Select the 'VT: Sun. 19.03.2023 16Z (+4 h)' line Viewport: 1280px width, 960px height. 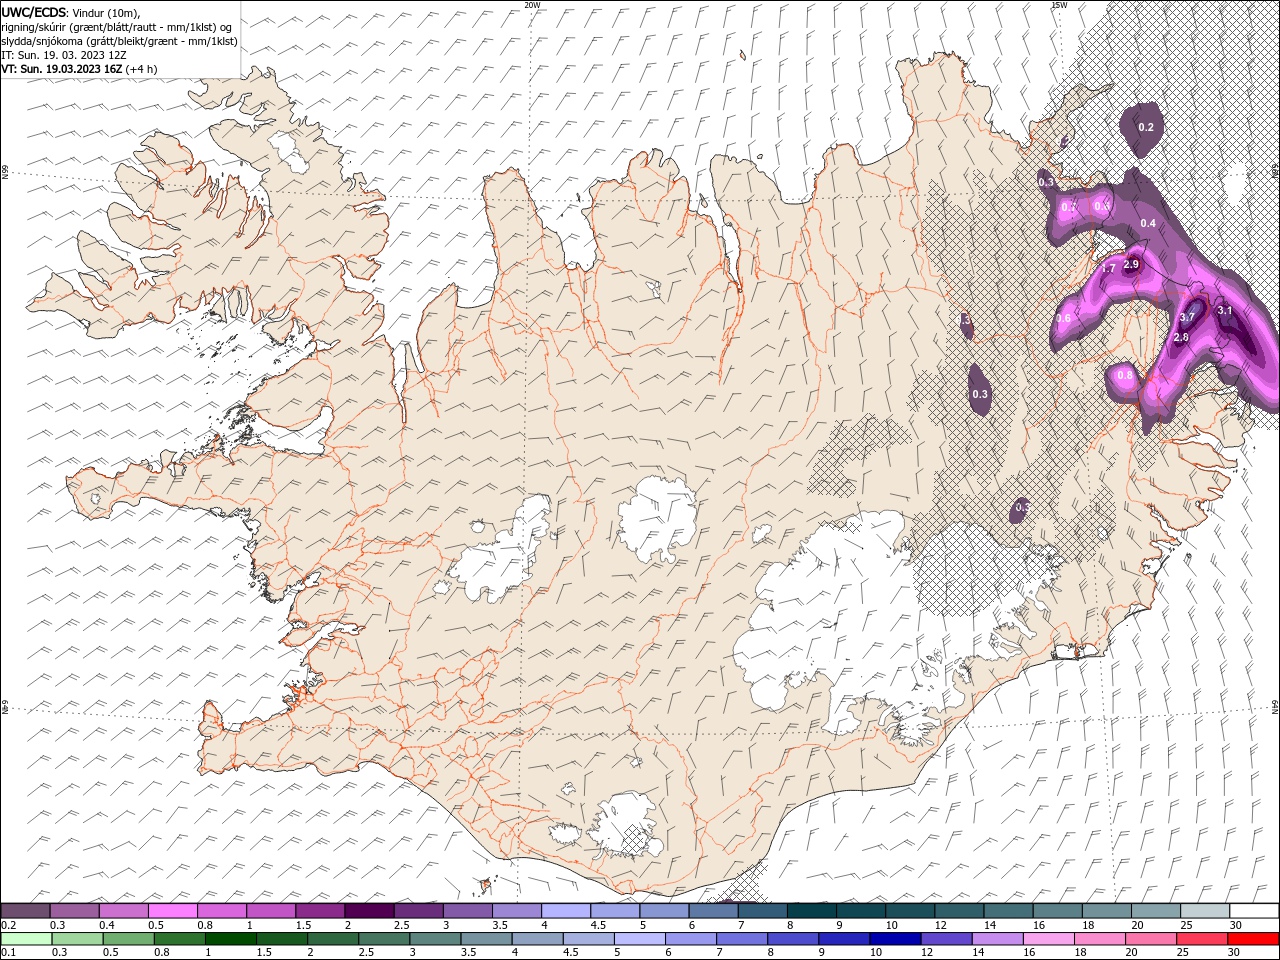[x=79, y=69]
